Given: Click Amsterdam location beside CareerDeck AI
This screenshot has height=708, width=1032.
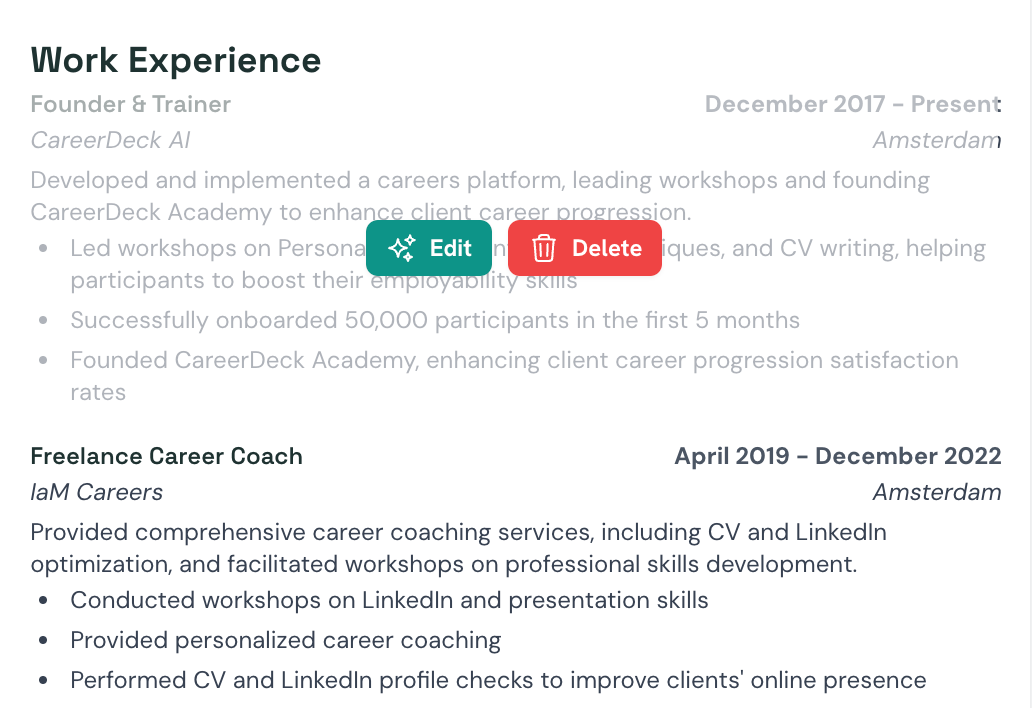Looking at the screenshot, I should point(936,140).
